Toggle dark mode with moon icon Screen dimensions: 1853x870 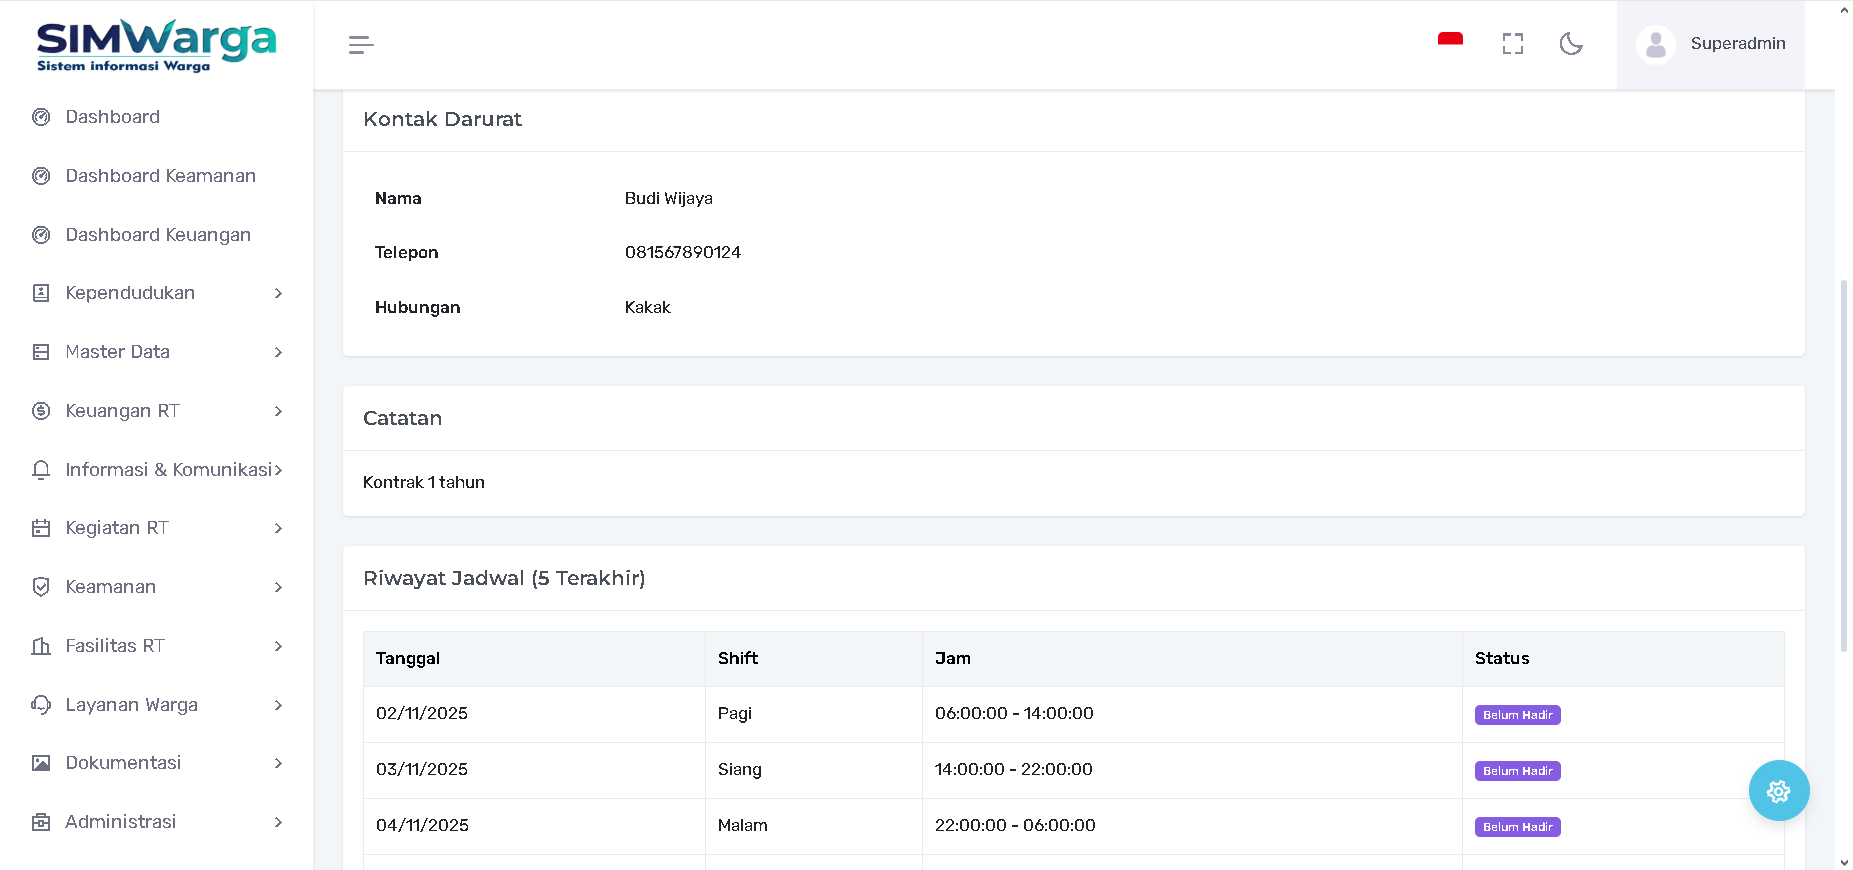tap(1571, 44)
